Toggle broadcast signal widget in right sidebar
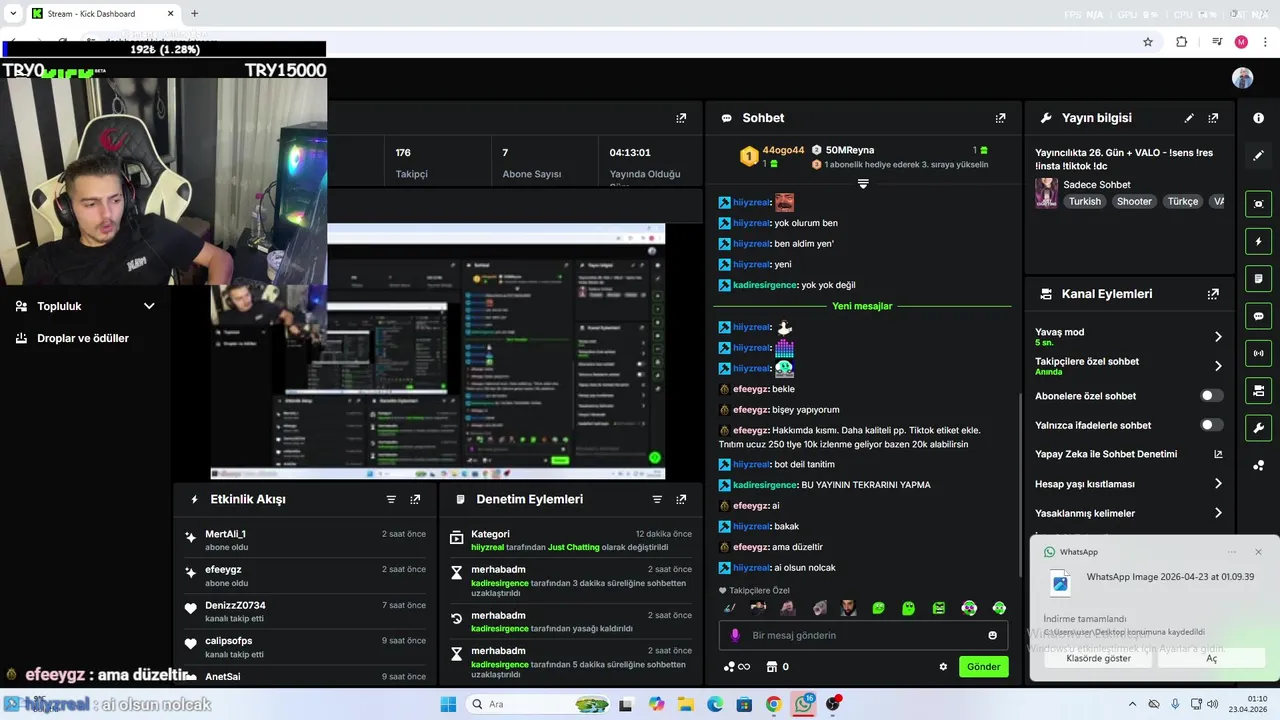Screen dimensions: 1280x720 [1259, 353]
